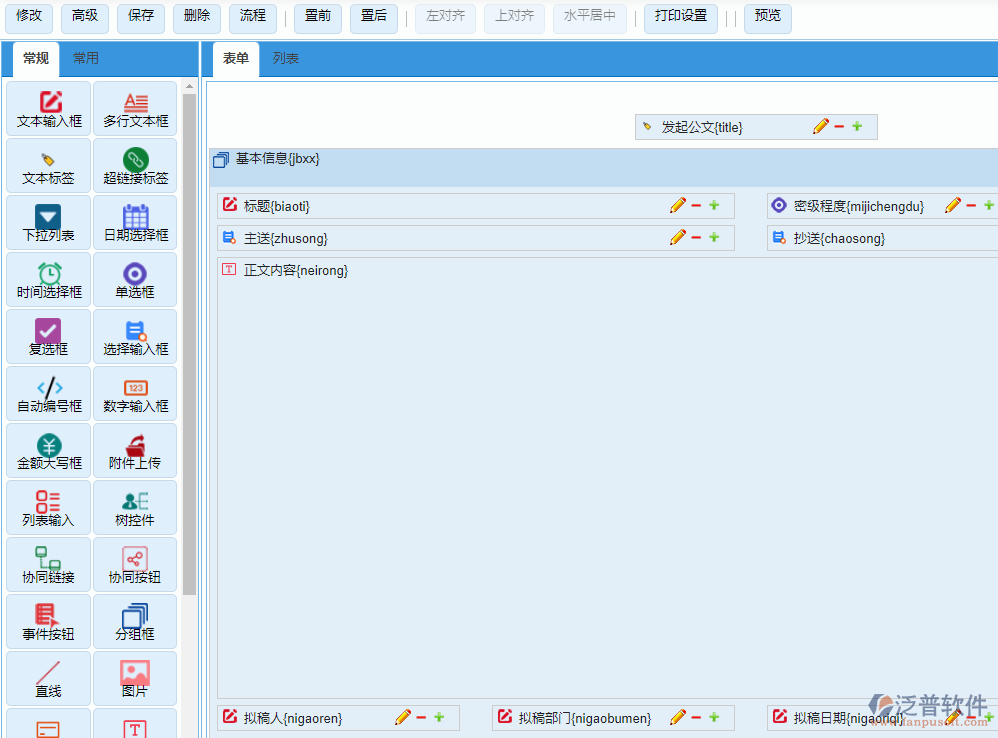Select the 分组框 group box control

pyautogui.click(x=135, y=622)
